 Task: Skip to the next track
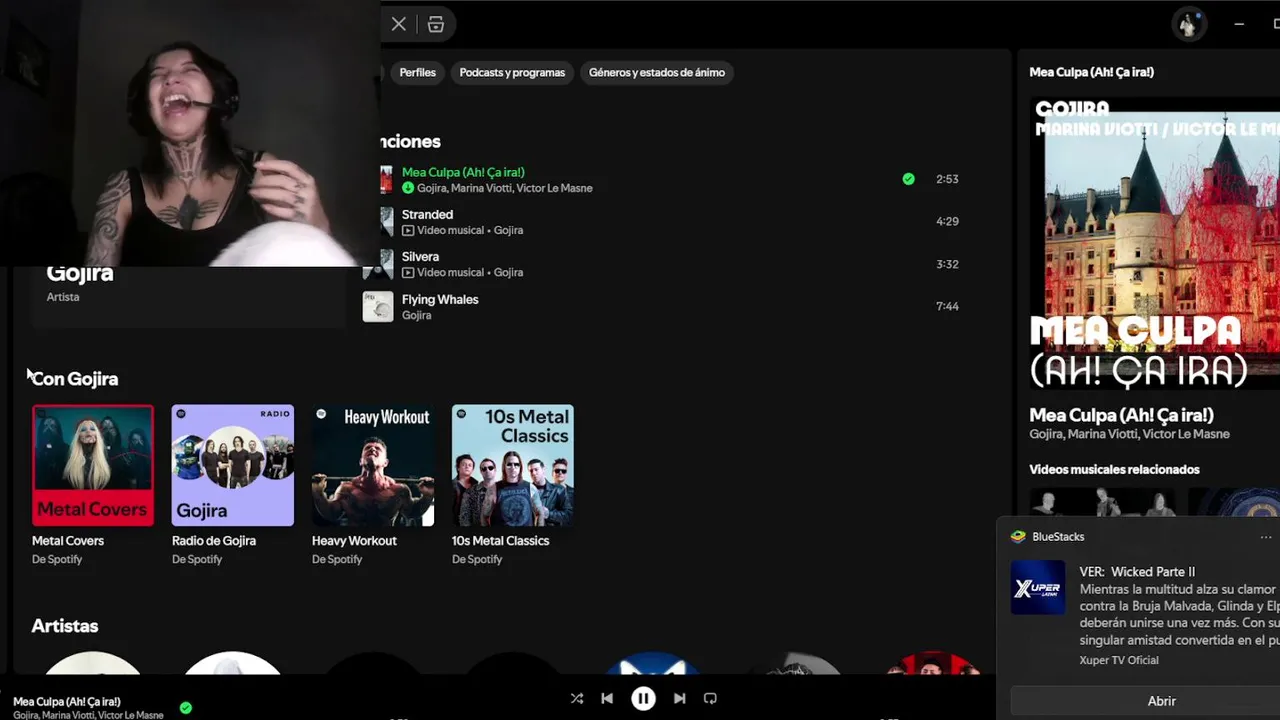click(x=679, y=699)
